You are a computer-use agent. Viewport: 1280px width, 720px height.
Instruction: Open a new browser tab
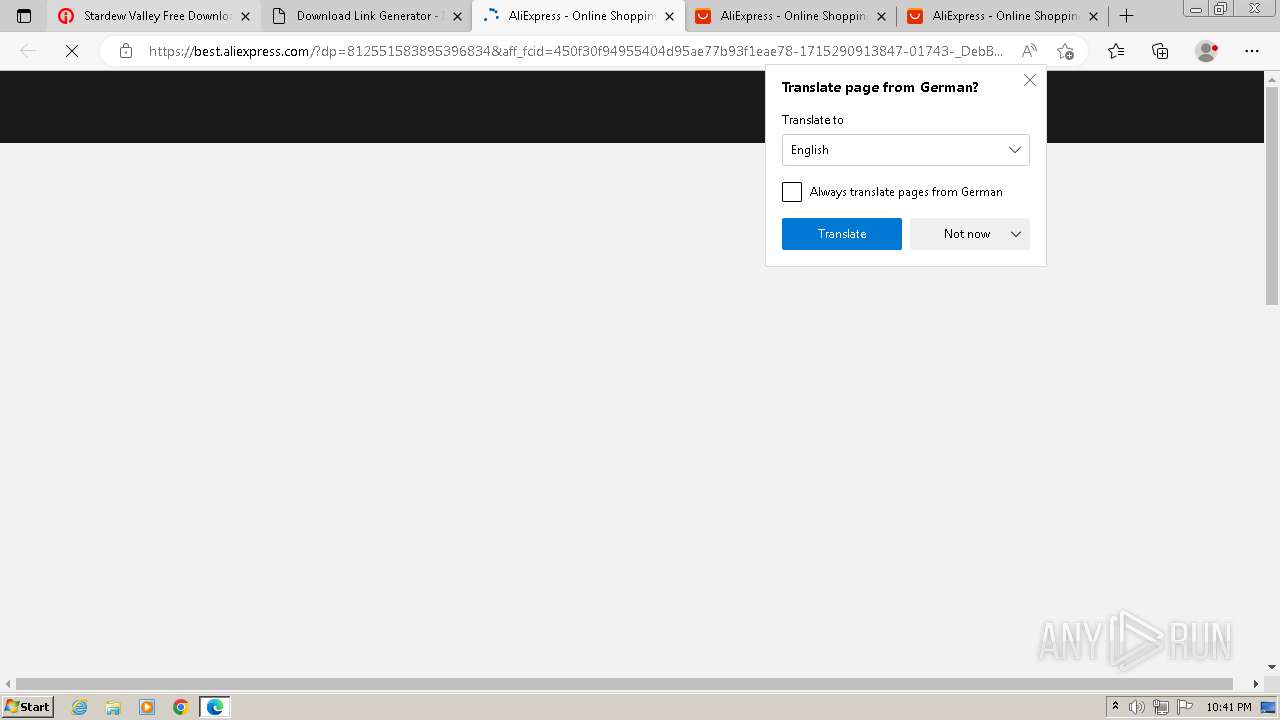pos(1126,16)
